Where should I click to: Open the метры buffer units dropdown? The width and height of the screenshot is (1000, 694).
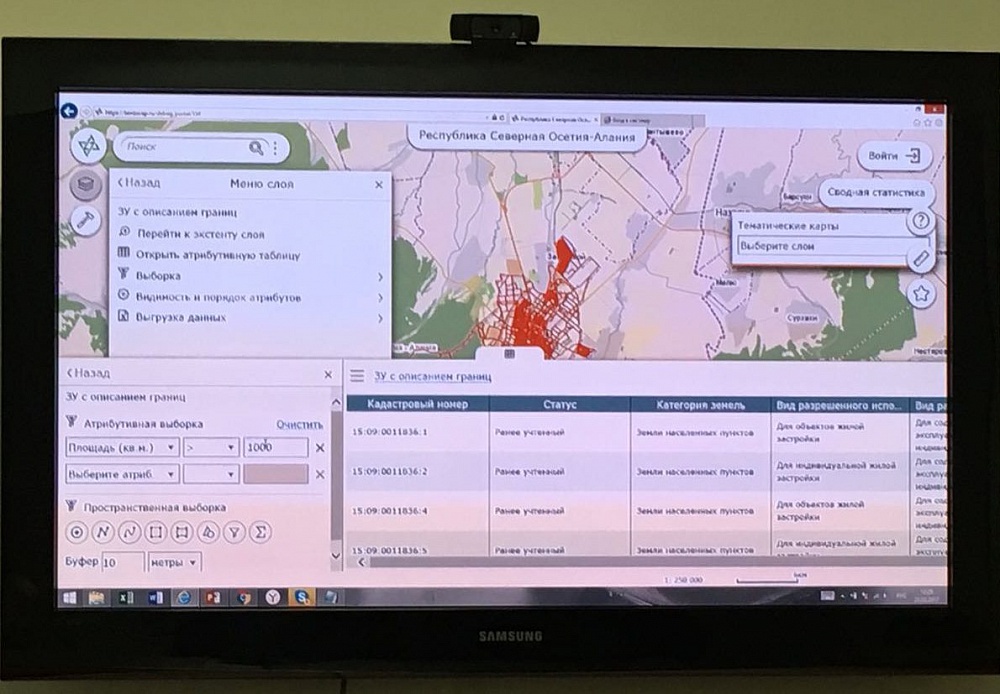pos(174,562)
